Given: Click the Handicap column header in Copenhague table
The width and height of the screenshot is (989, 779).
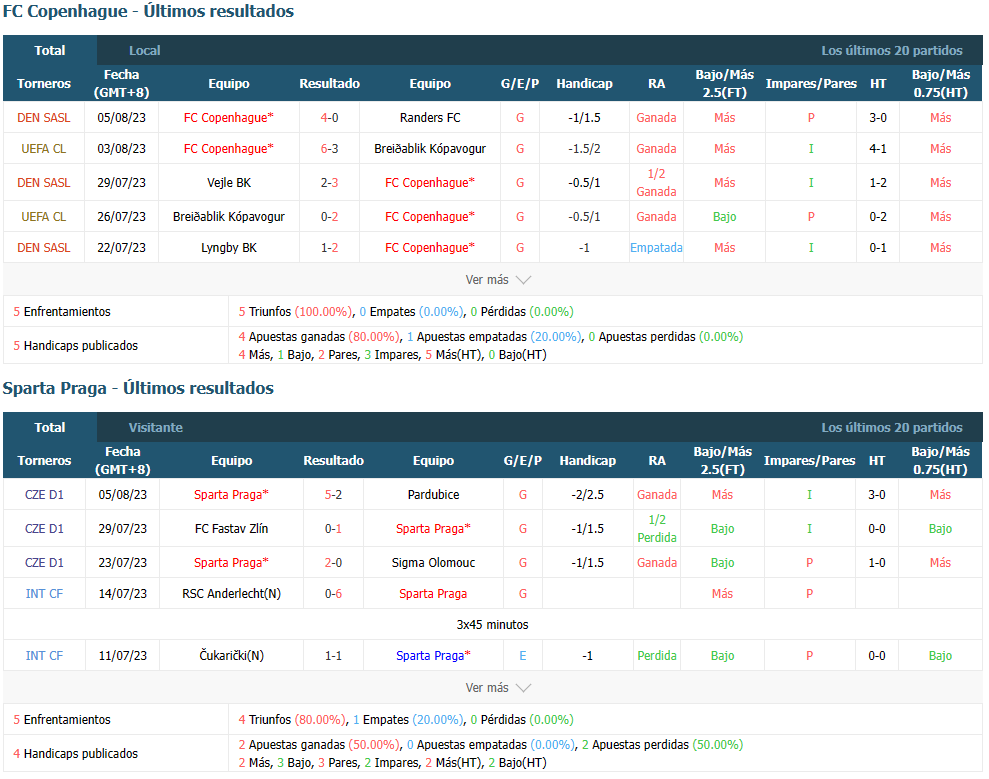Looking at the screenshot, I should [x=584, y=84].
